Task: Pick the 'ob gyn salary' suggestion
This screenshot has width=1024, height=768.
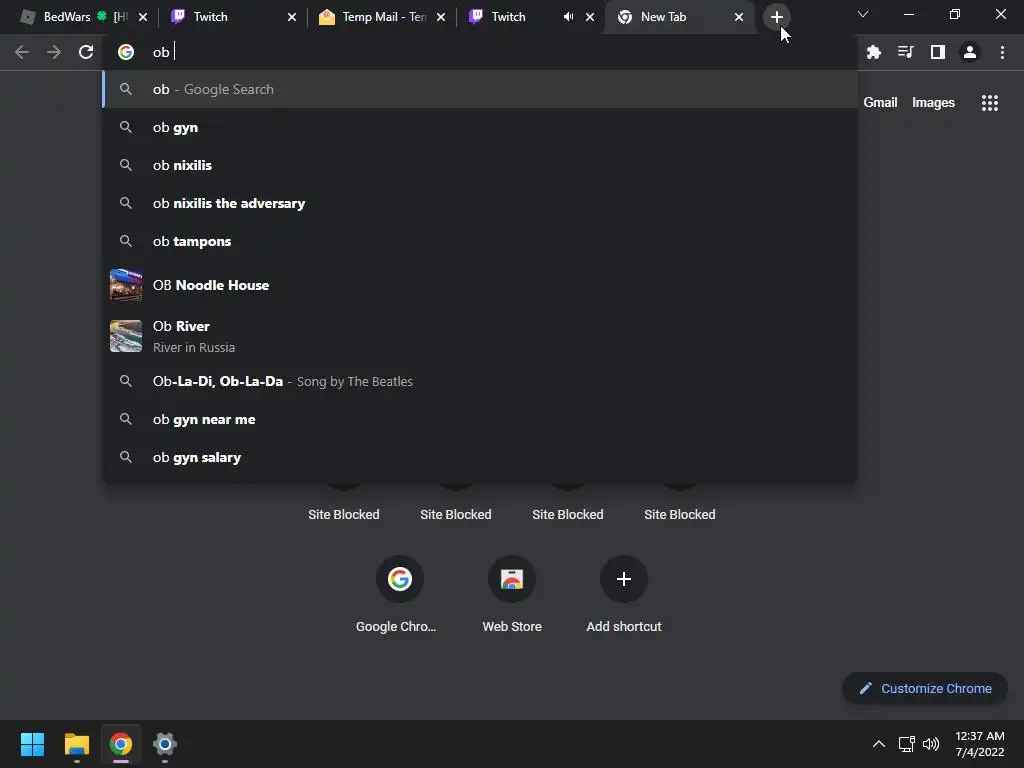Action: point(480,457)
